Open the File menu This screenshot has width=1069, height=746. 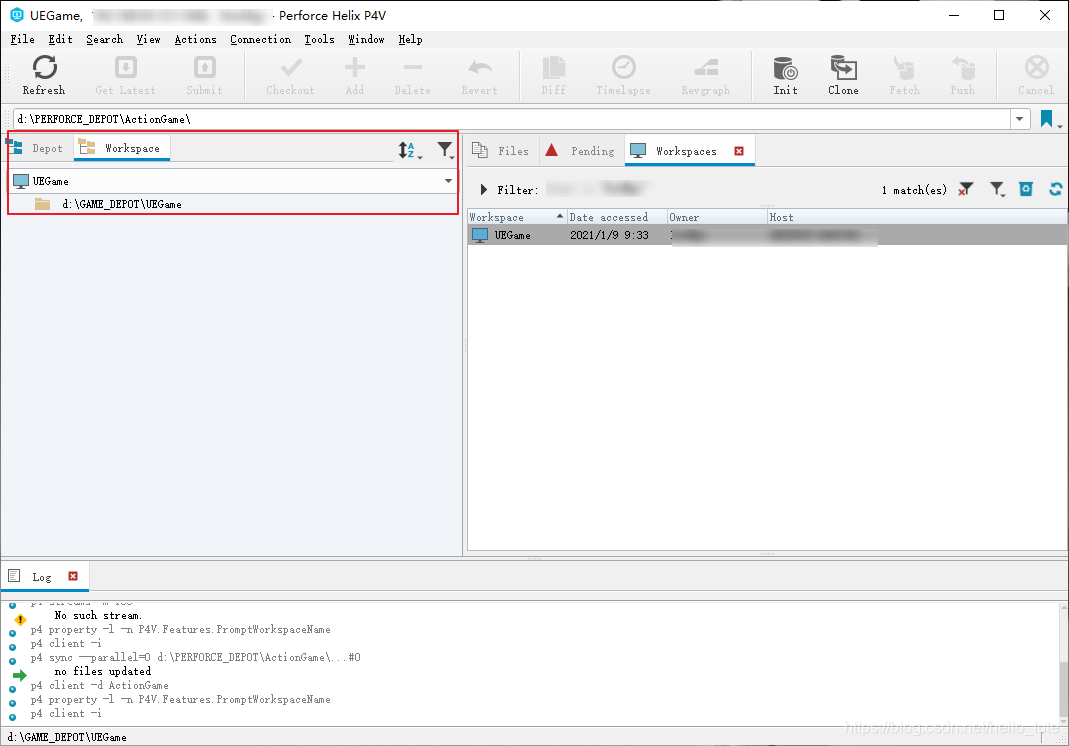22,40
